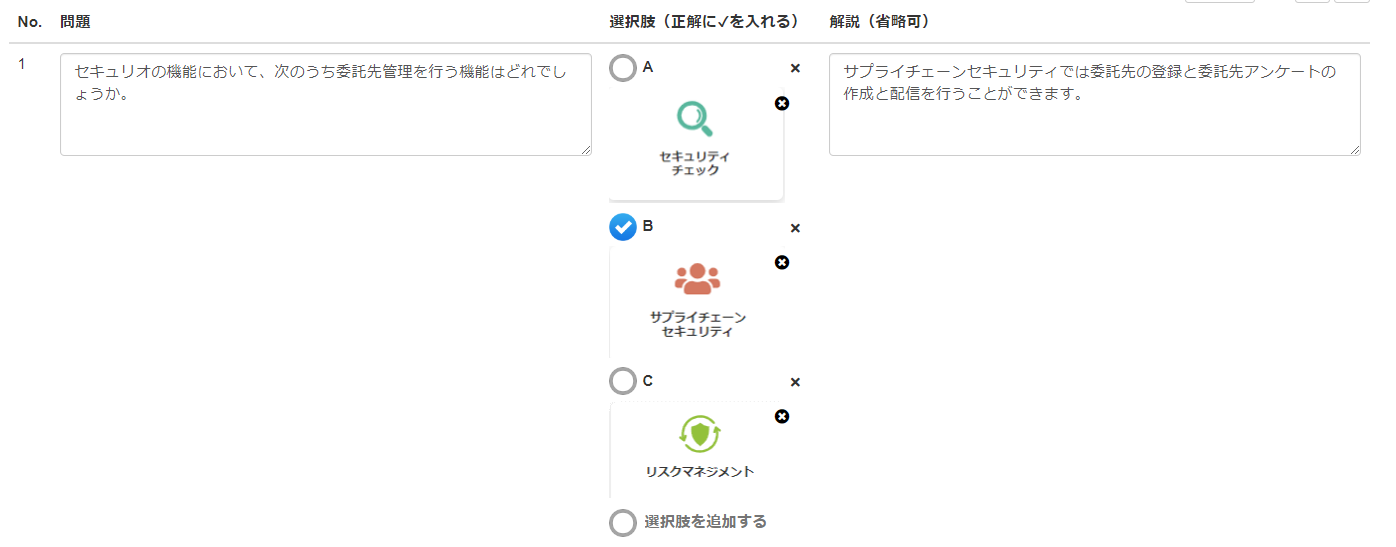The height and width of the screenshot is (547, 1396).
Task: Click the magnifying glass icon in option A
Action: pyautogui.click(x=695, y=119)
